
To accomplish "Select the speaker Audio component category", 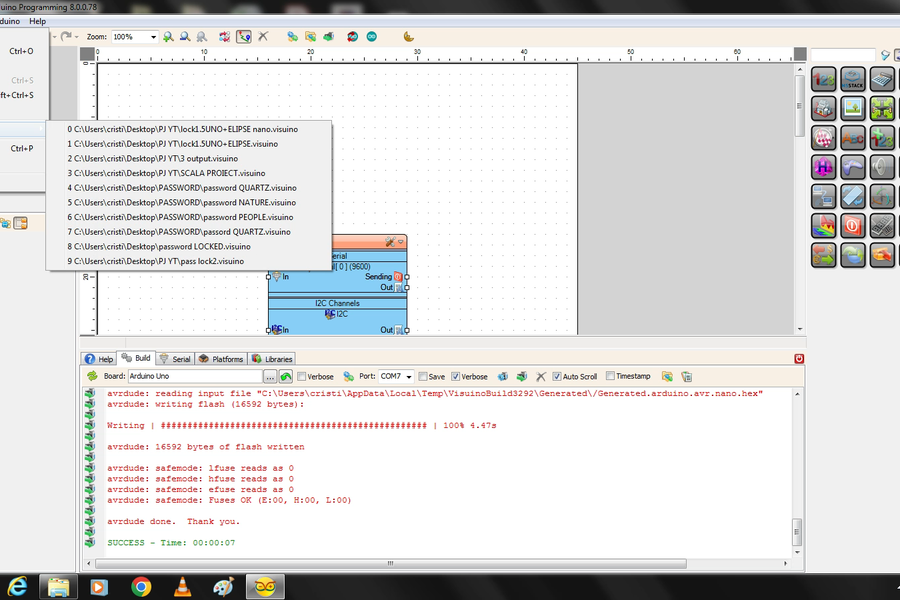I will click(882, 167).
